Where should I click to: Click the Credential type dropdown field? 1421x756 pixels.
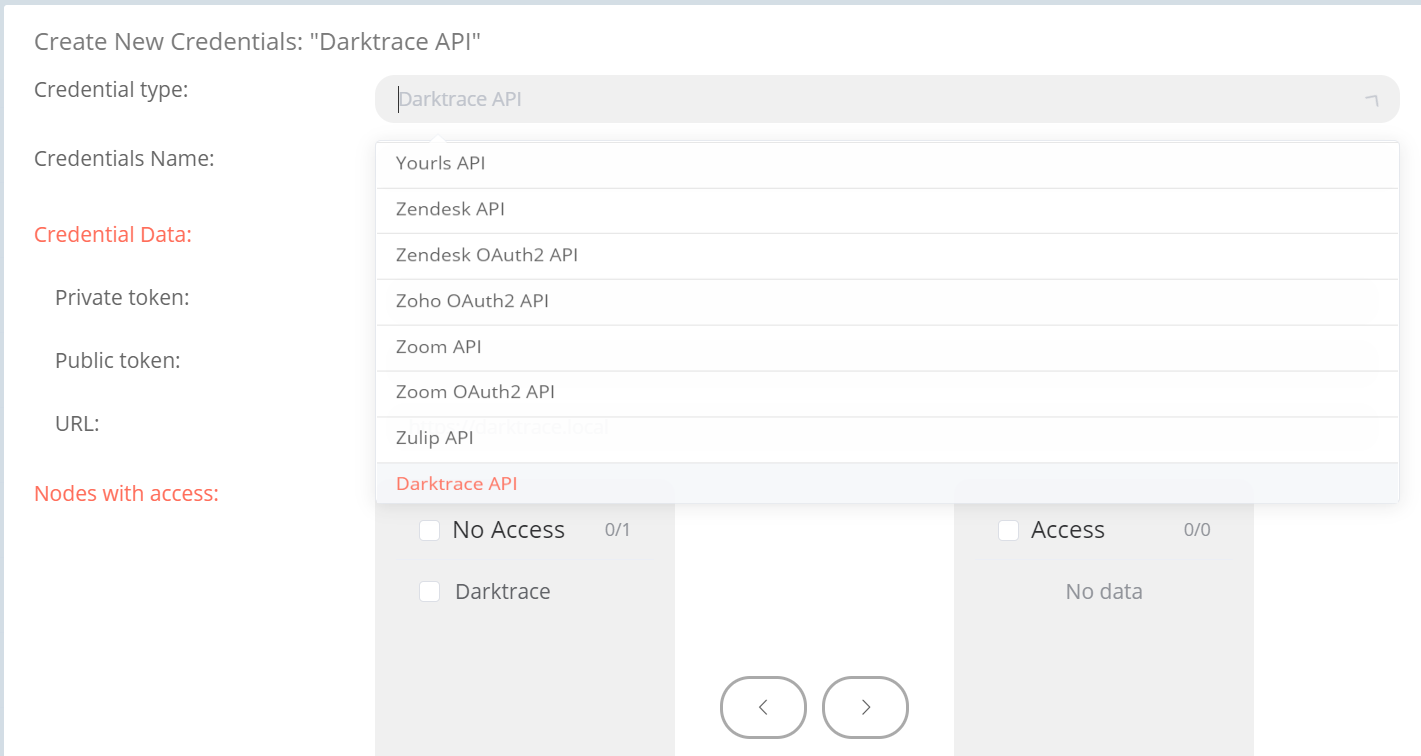(887, 99)
